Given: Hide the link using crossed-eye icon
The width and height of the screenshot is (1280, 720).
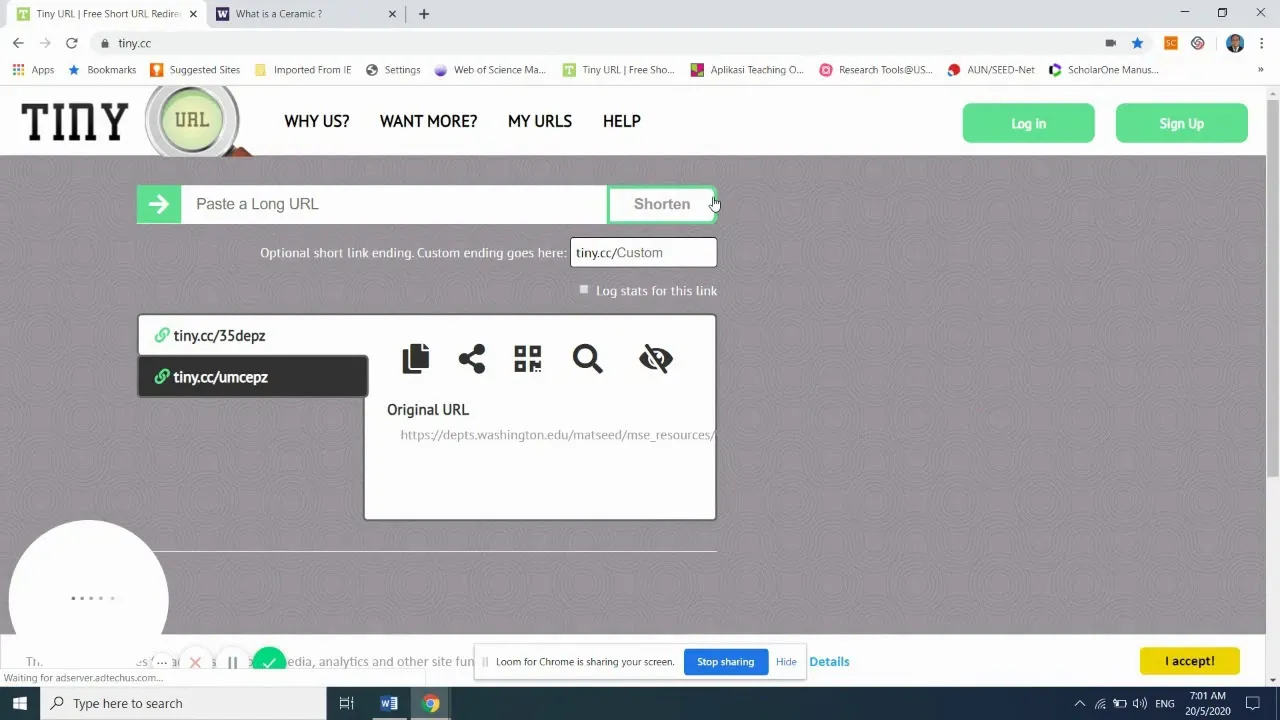Looking at the screenshot, I should point(656,358).
